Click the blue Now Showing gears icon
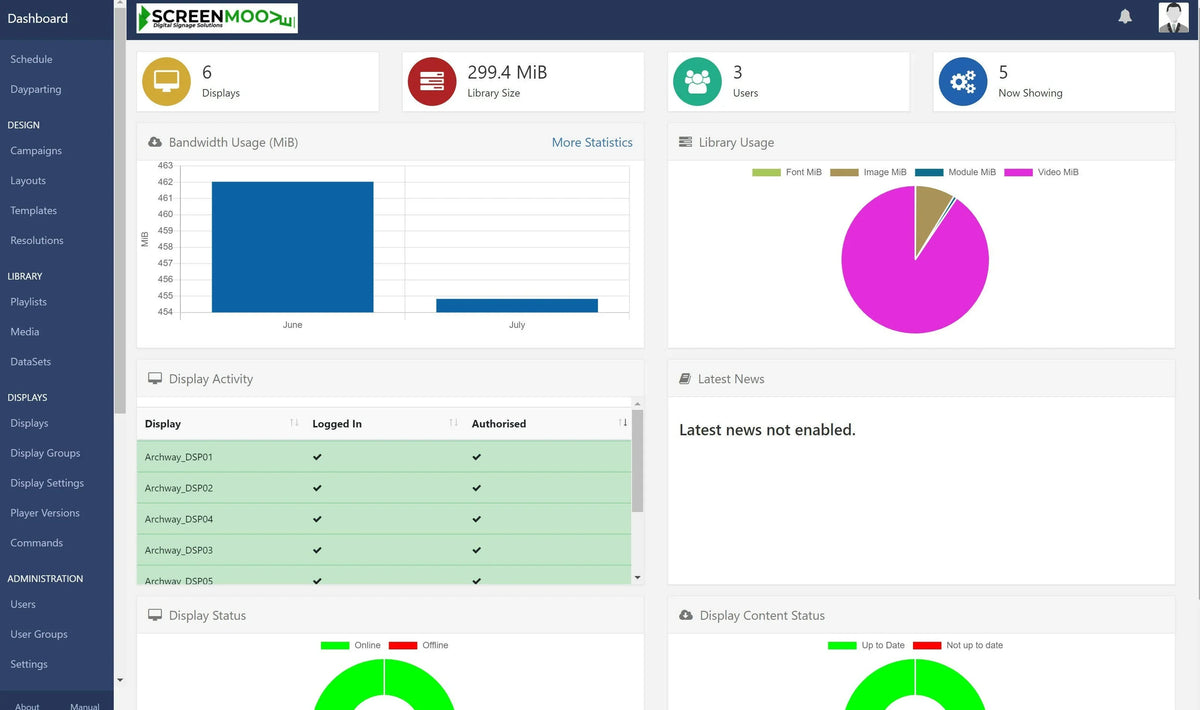Image resolution: width=1200 pixels, height=710 pixels. tap(963, 82)
